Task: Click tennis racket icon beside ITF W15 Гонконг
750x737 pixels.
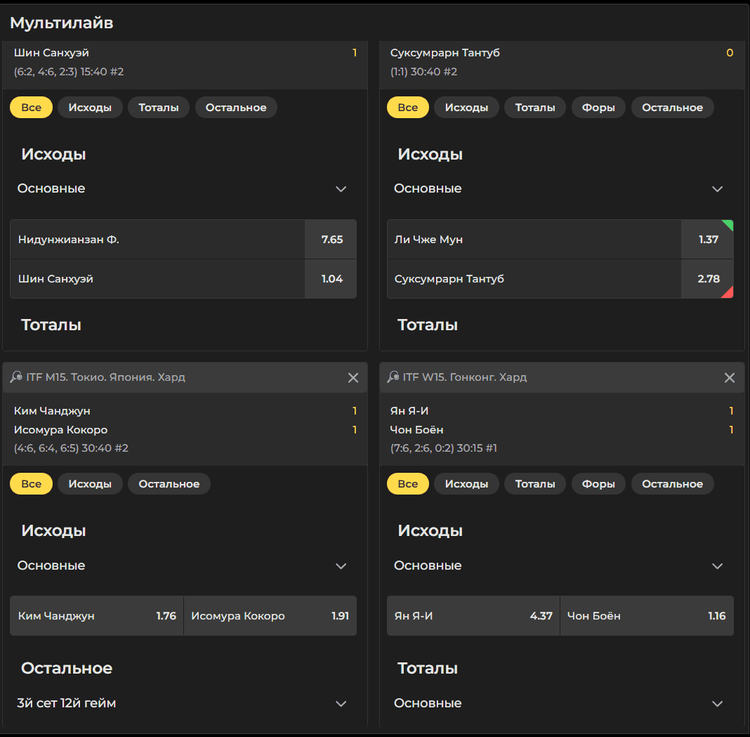Action: (x=393, y=377)
